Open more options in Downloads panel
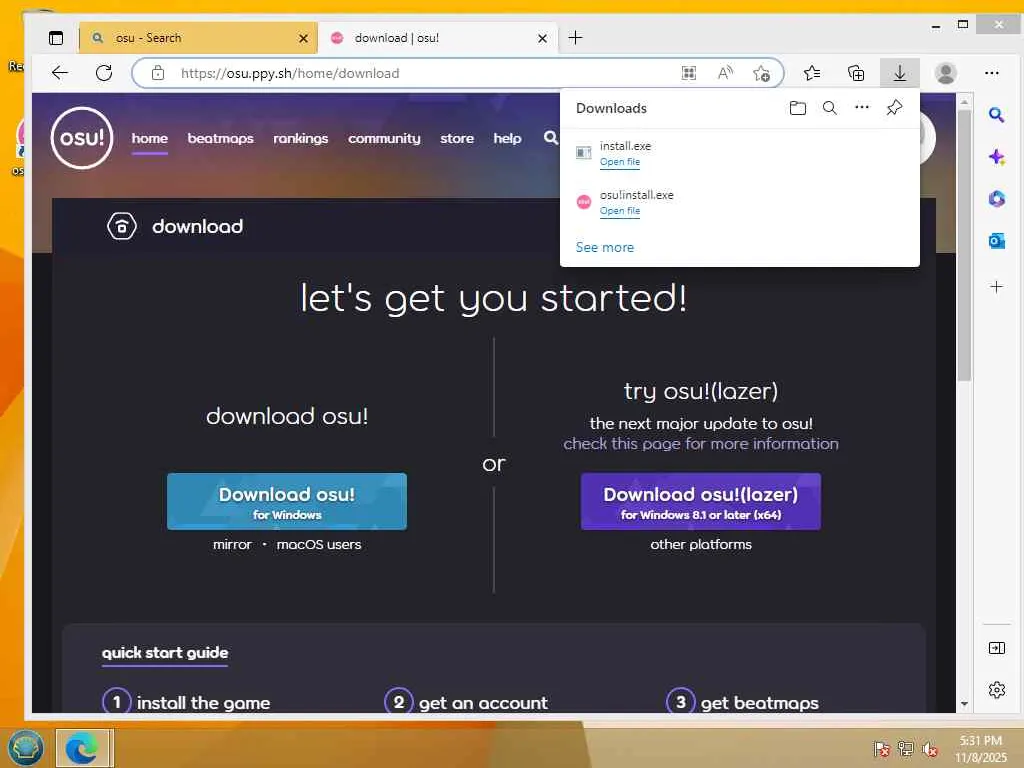The image size is (1024, 768). (x=862, y=107)
